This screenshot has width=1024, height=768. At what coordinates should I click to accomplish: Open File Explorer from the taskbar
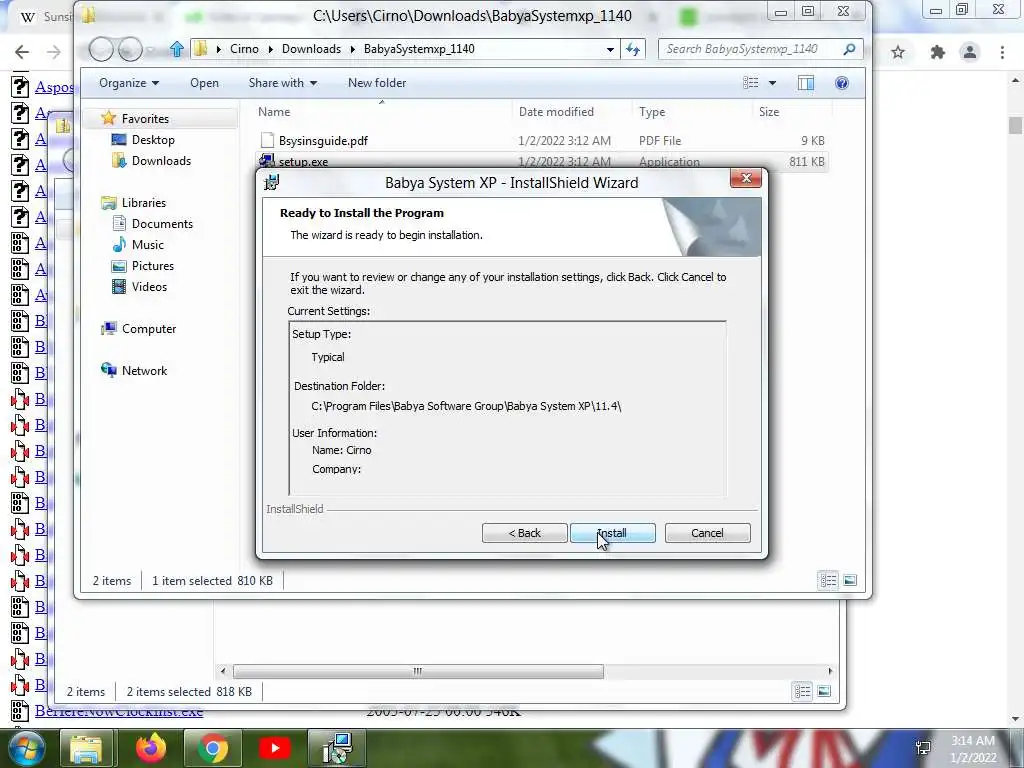point(86,748)
